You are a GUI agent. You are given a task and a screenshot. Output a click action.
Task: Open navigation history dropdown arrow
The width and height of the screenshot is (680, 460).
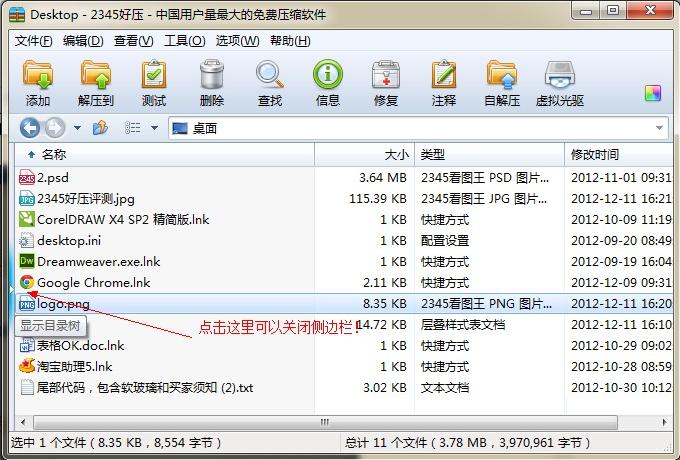point(77,128)
